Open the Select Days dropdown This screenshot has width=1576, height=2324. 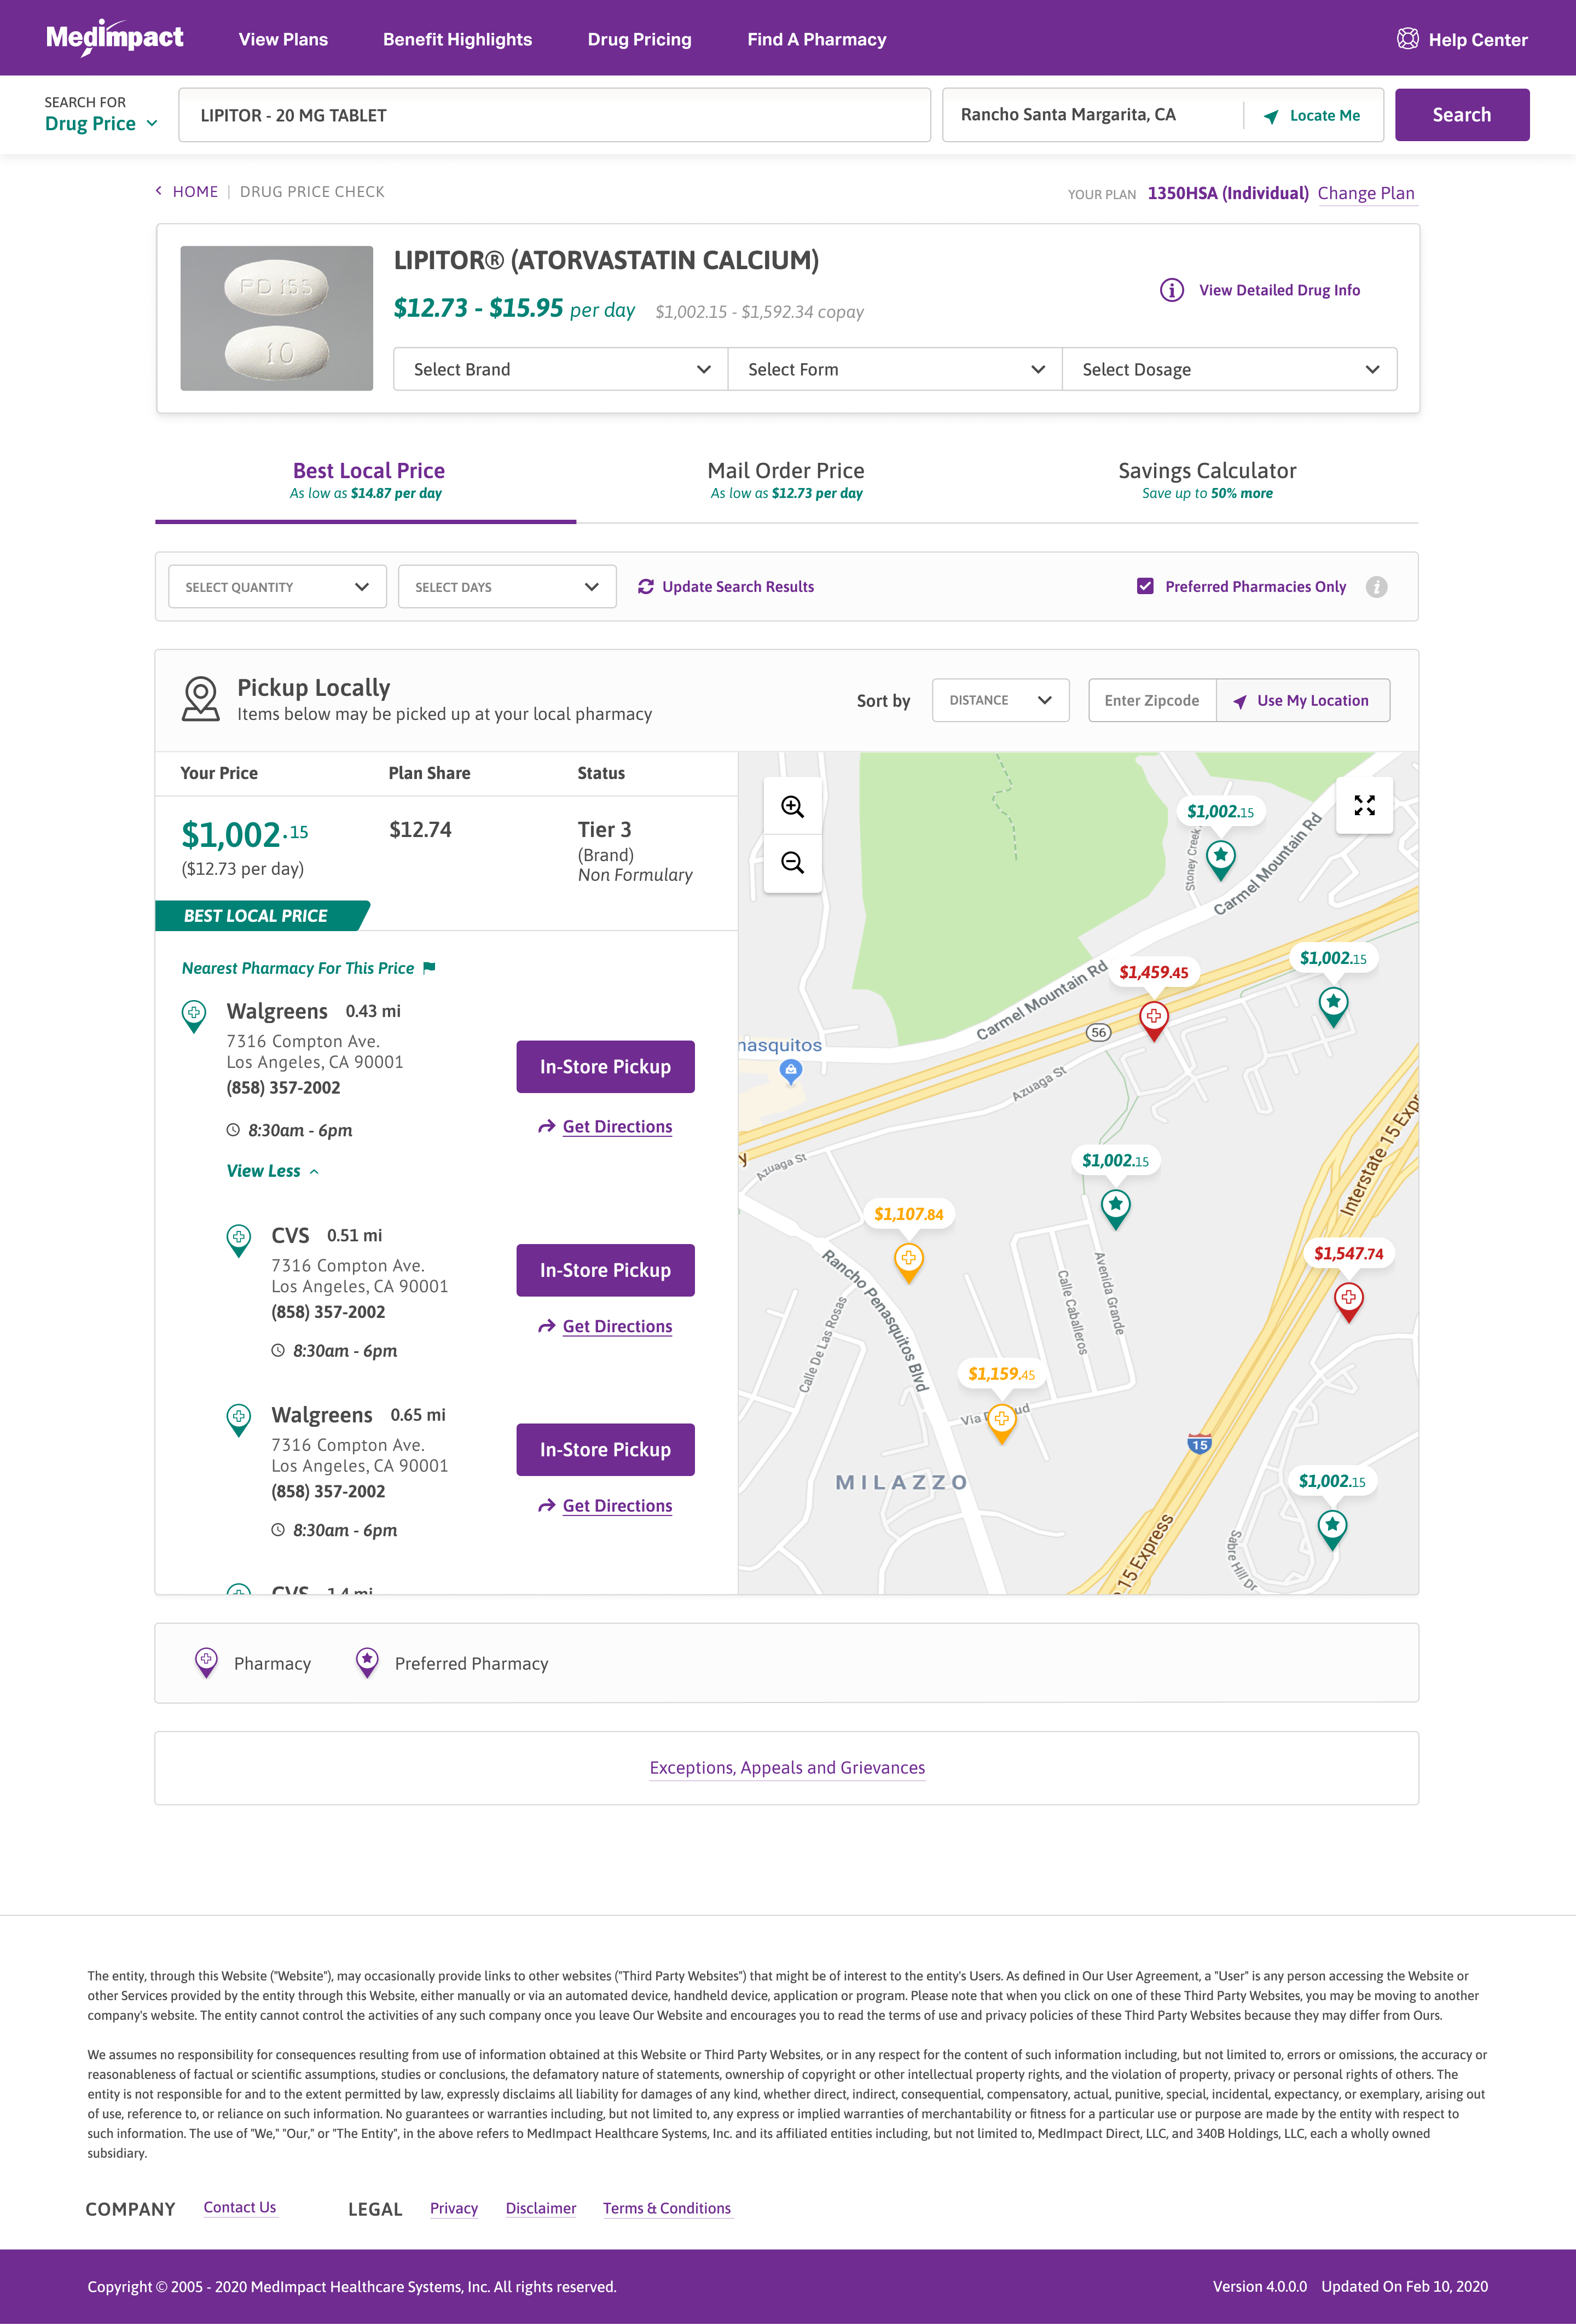(x=507, y=587)
